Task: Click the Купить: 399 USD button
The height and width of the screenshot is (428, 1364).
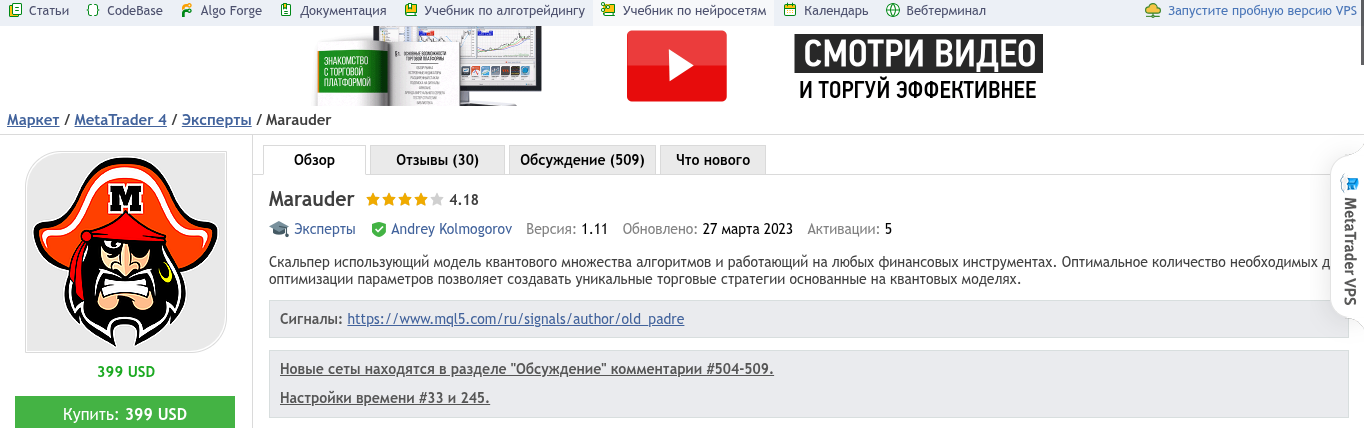Action: 125,413
